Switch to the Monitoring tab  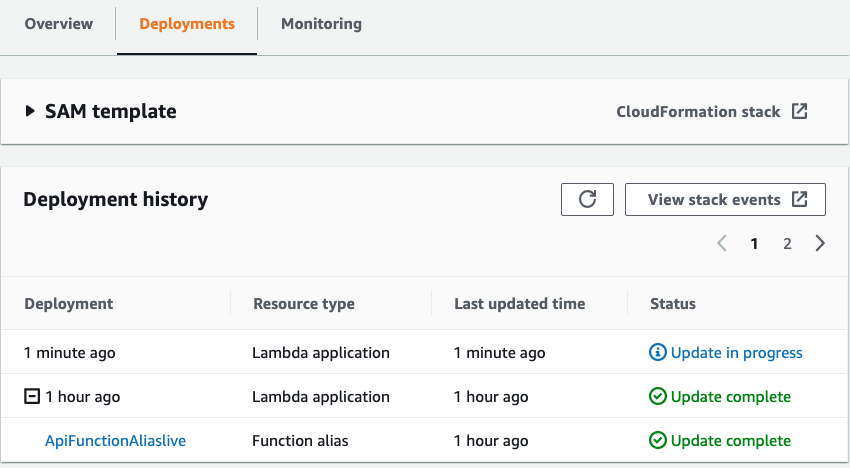321,24
